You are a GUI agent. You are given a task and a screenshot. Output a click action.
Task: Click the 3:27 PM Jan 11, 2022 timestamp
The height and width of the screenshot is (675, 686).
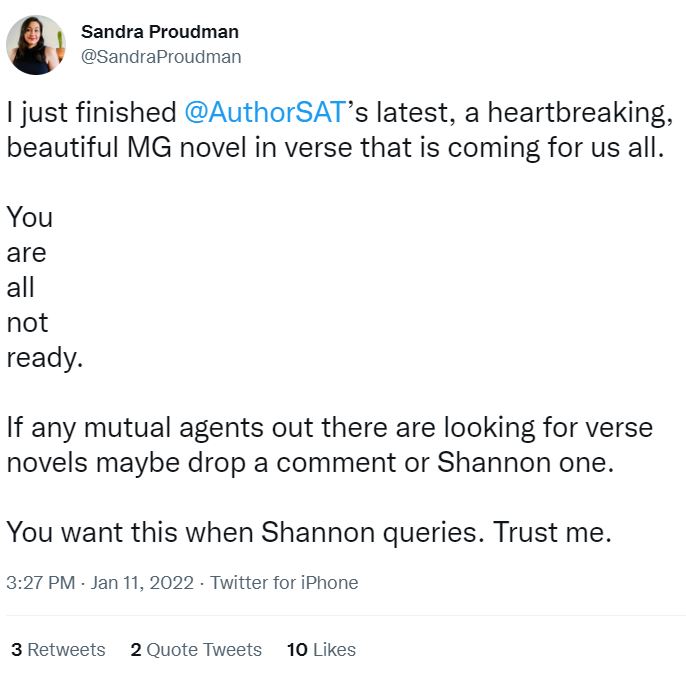pyautogui.click(x=100, y=582)
